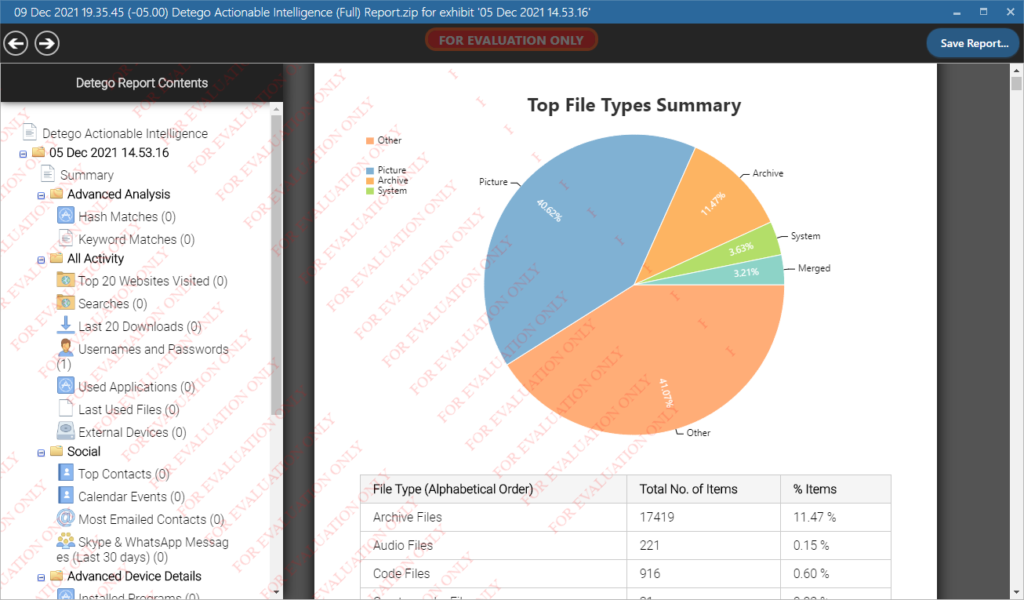The image size is (1024, 600).
Task: Click the Skype & WhatsApp Messages icon
Action: (x=65, y=541)
